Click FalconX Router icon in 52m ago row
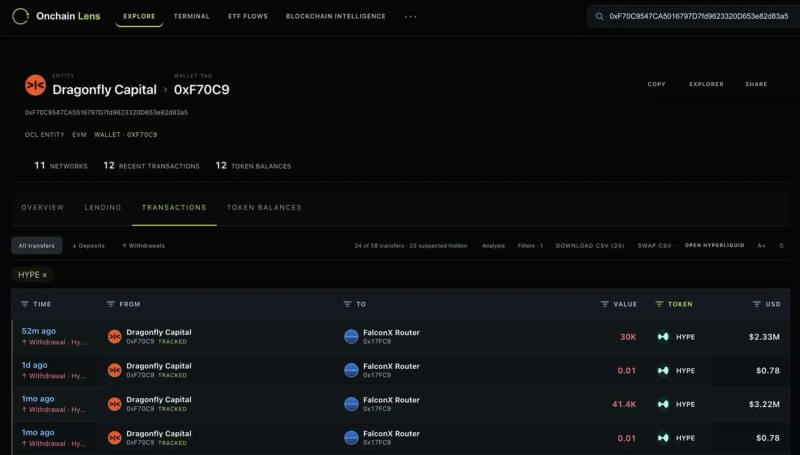Image resolution: width=800 pixels, height=455 pixels. [352, 337]
